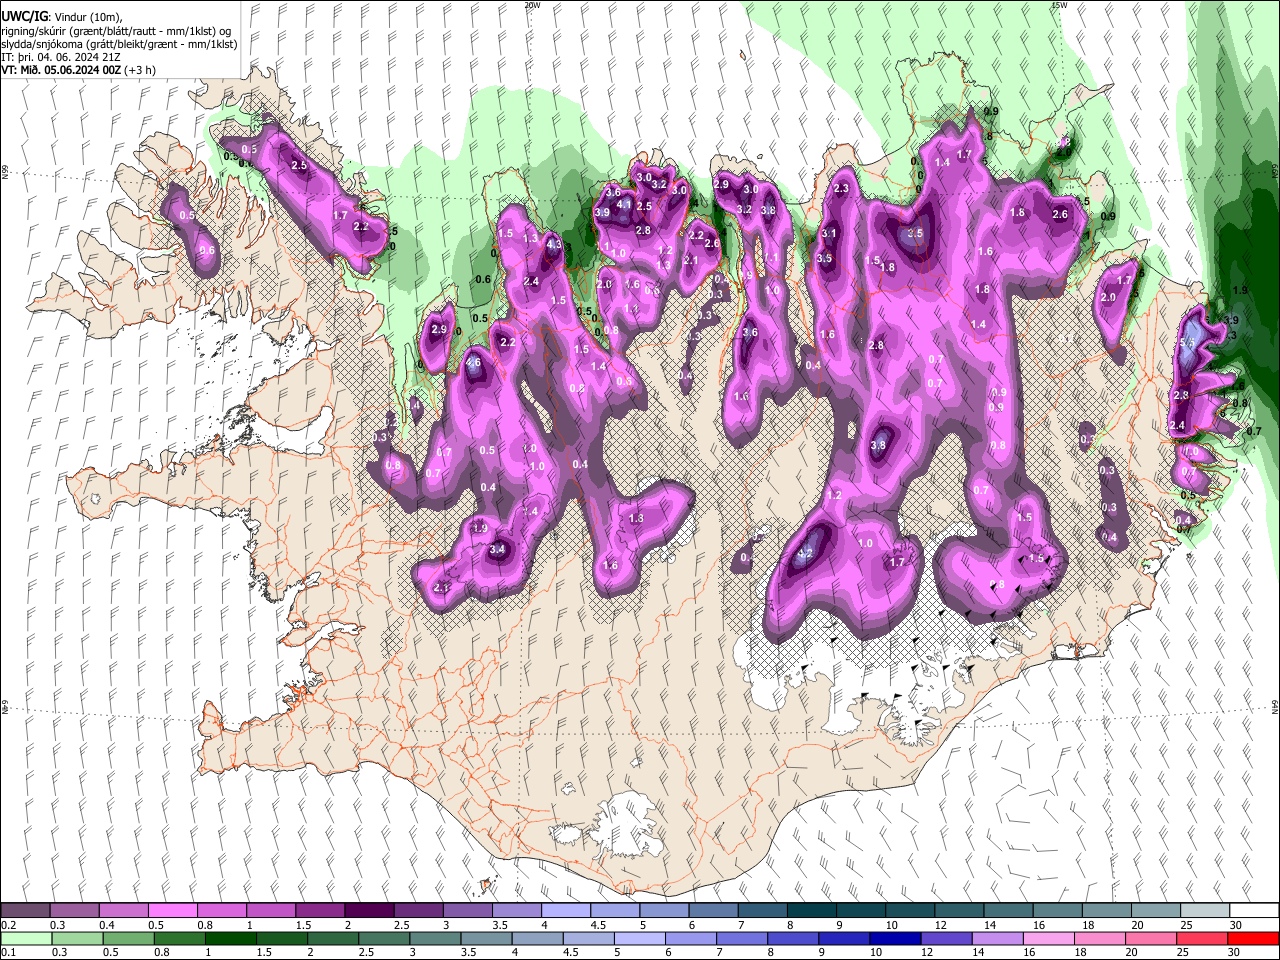
Task: Click the 'UWC/IG: Vindur (10m)' title text
Action: 61,17
